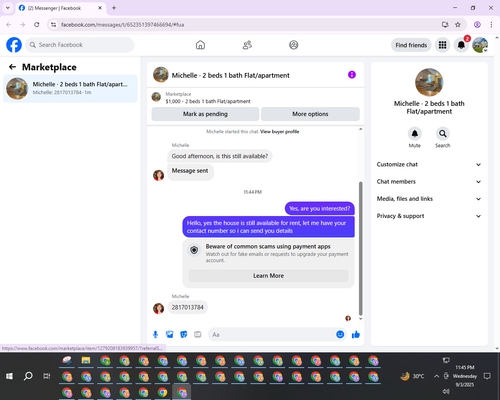Select the Messenger | Facebook browser tab
Viewport: 500px width, 400px height.
pos(60,8)
